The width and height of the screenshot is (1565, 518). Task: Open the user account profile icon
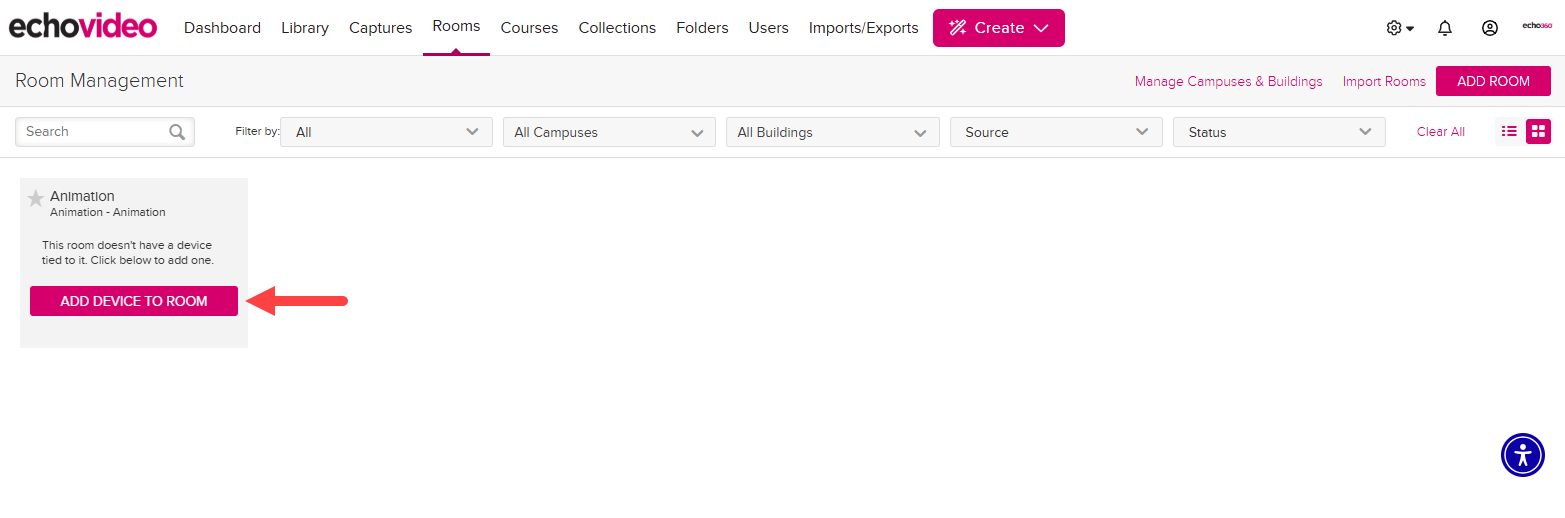click(x=1490, y=28)
